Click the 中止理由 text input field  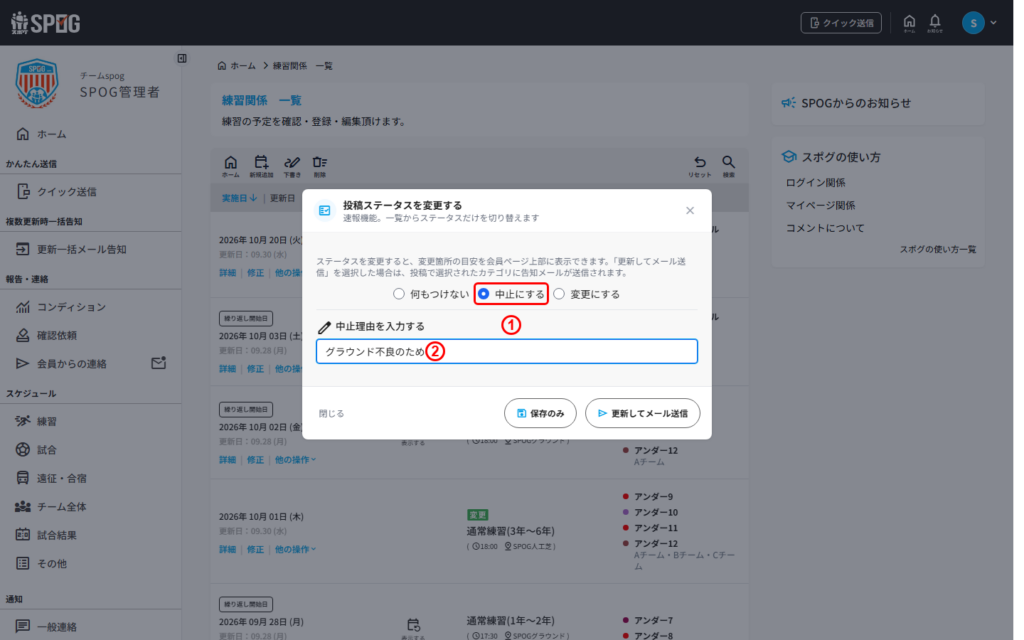pos(507,351)
